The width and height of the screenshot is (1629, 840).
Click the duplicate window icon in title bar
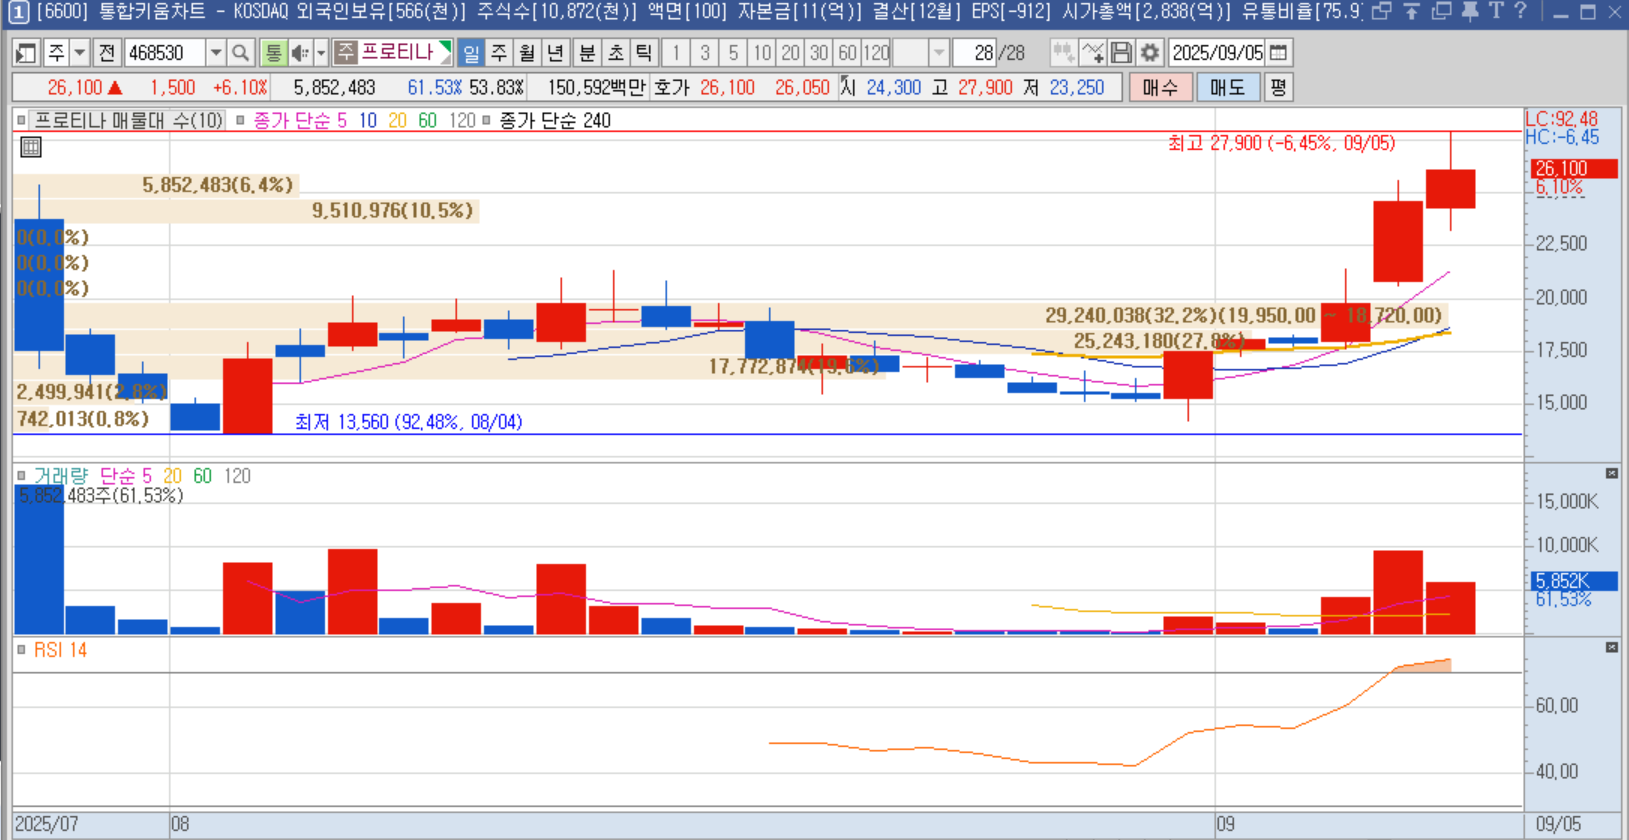pos(1441,11)
